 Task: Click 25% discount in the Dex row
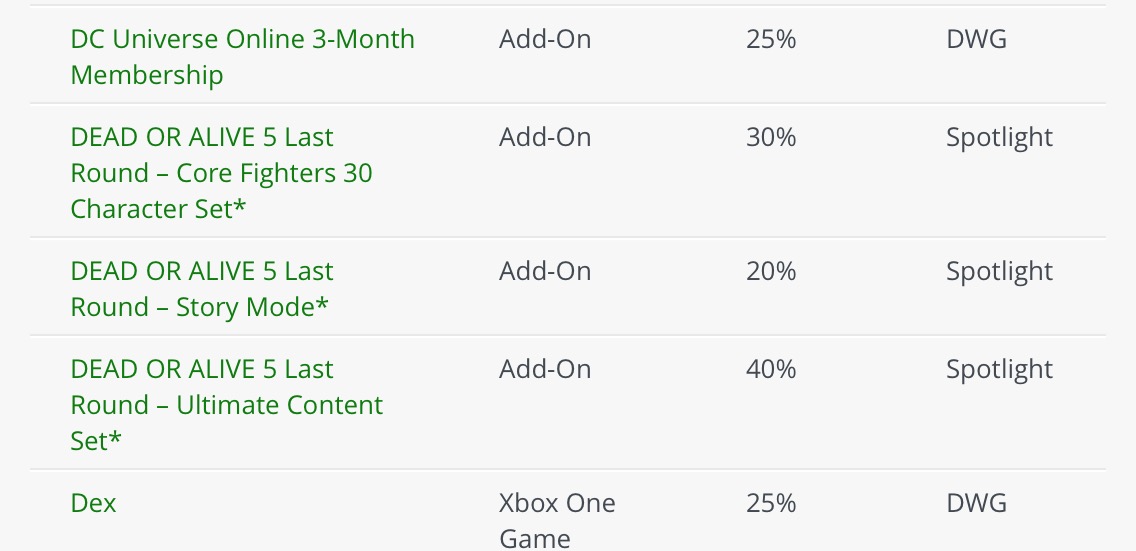[771, 503]
